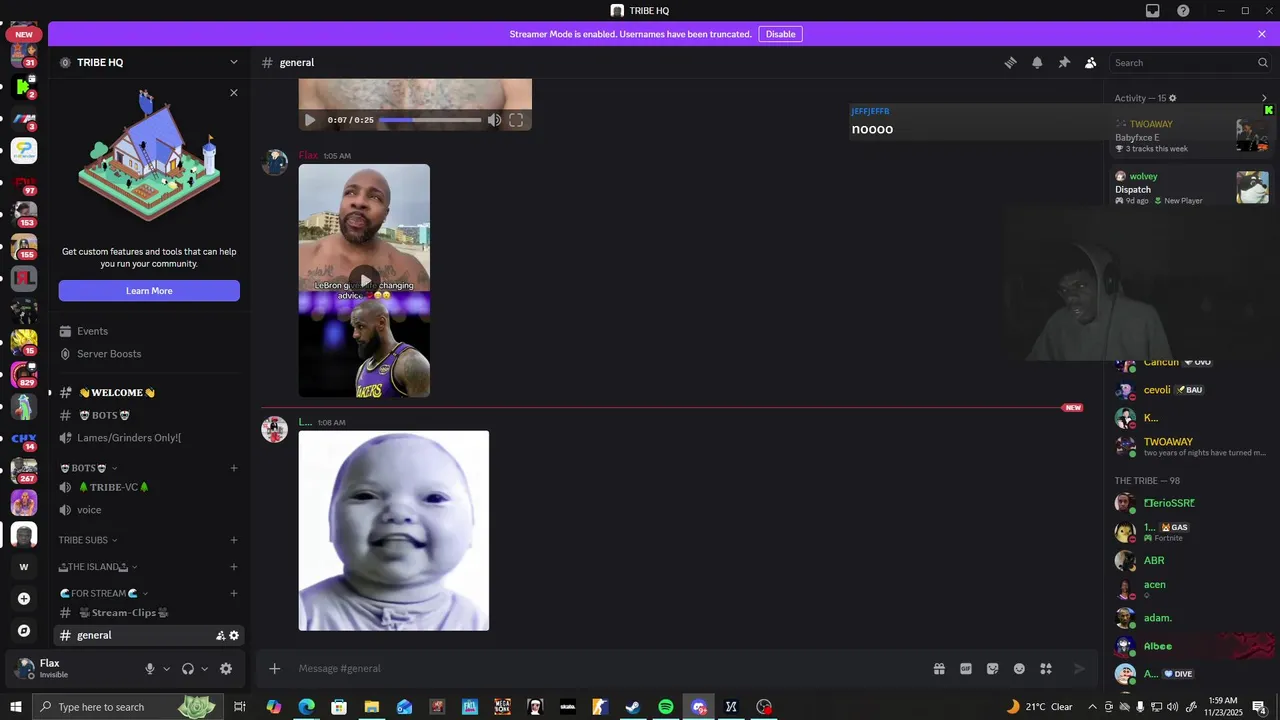The width and height of the screenshot is (1280, 720).
Task: Play the LeBron video from Flax
Action: point(364,280)
